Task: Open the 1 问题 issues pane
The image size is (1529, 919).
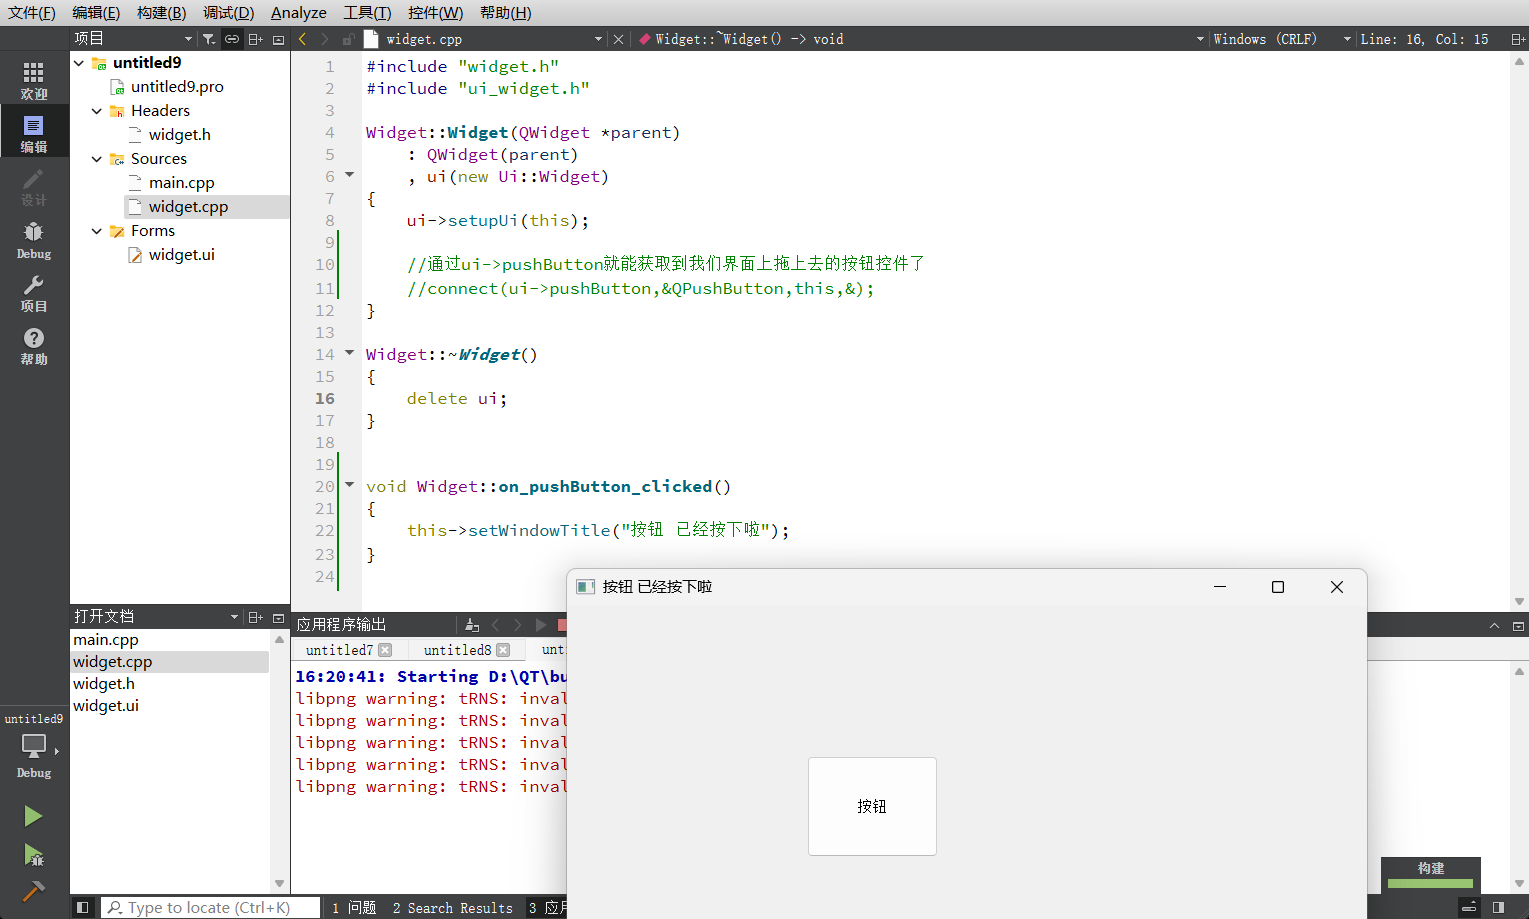Action: click(354, 907)
